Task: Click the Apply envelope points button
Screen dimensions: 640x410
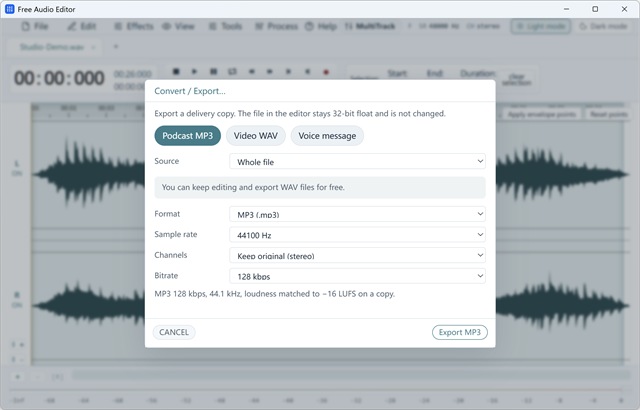Action: pos(542,114)
